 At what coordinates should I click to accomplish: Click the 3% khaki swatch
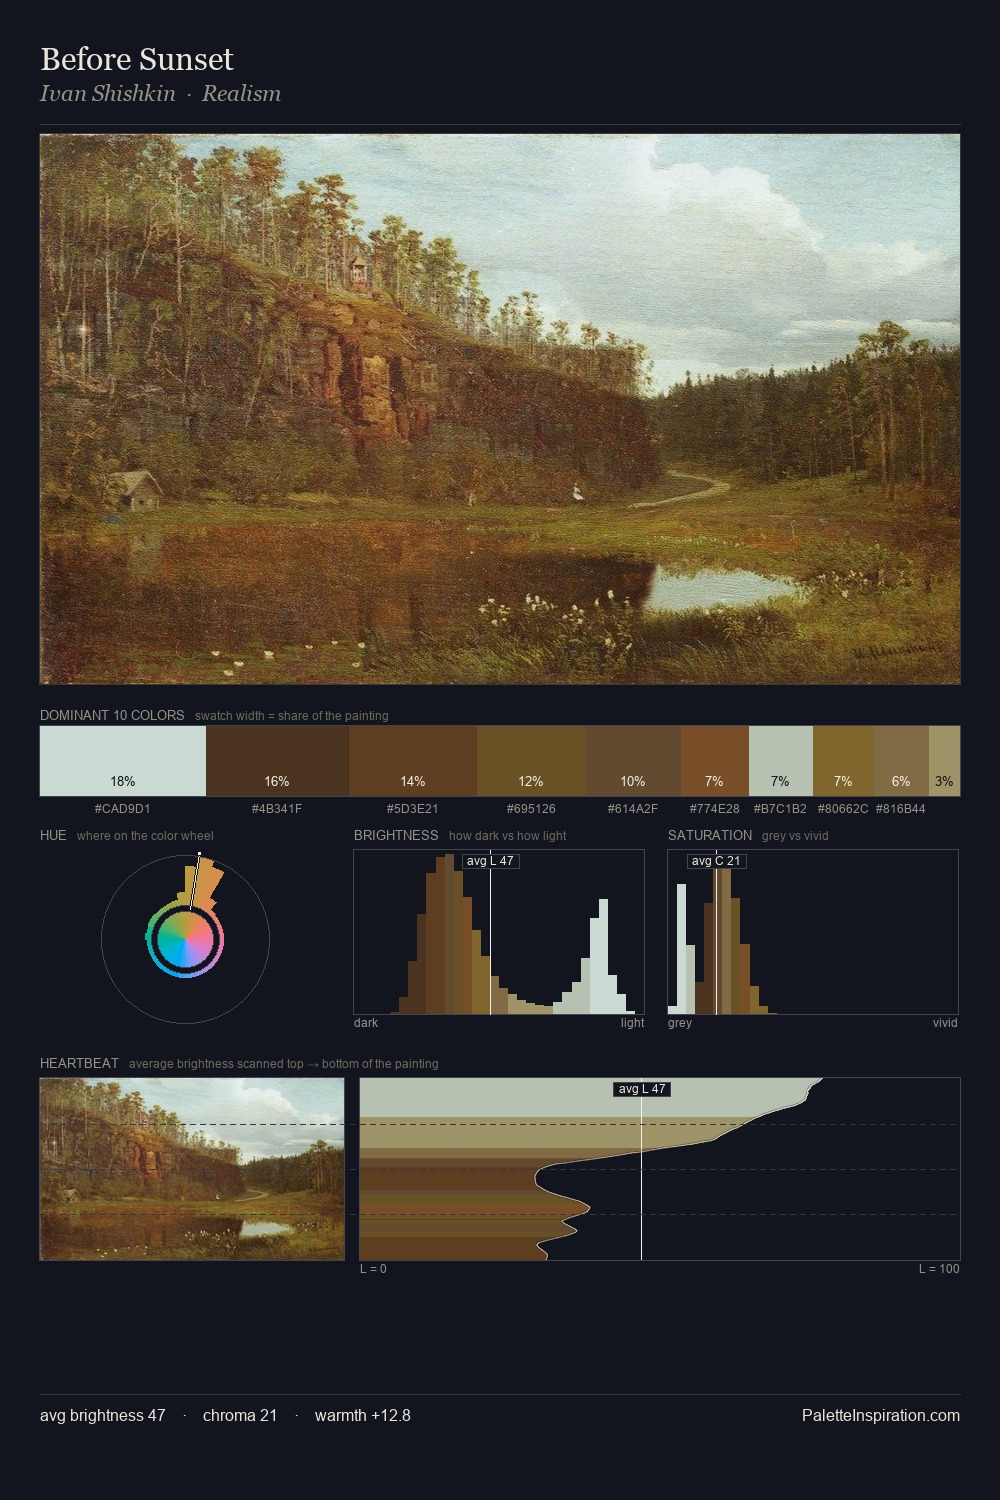(944, 761)
